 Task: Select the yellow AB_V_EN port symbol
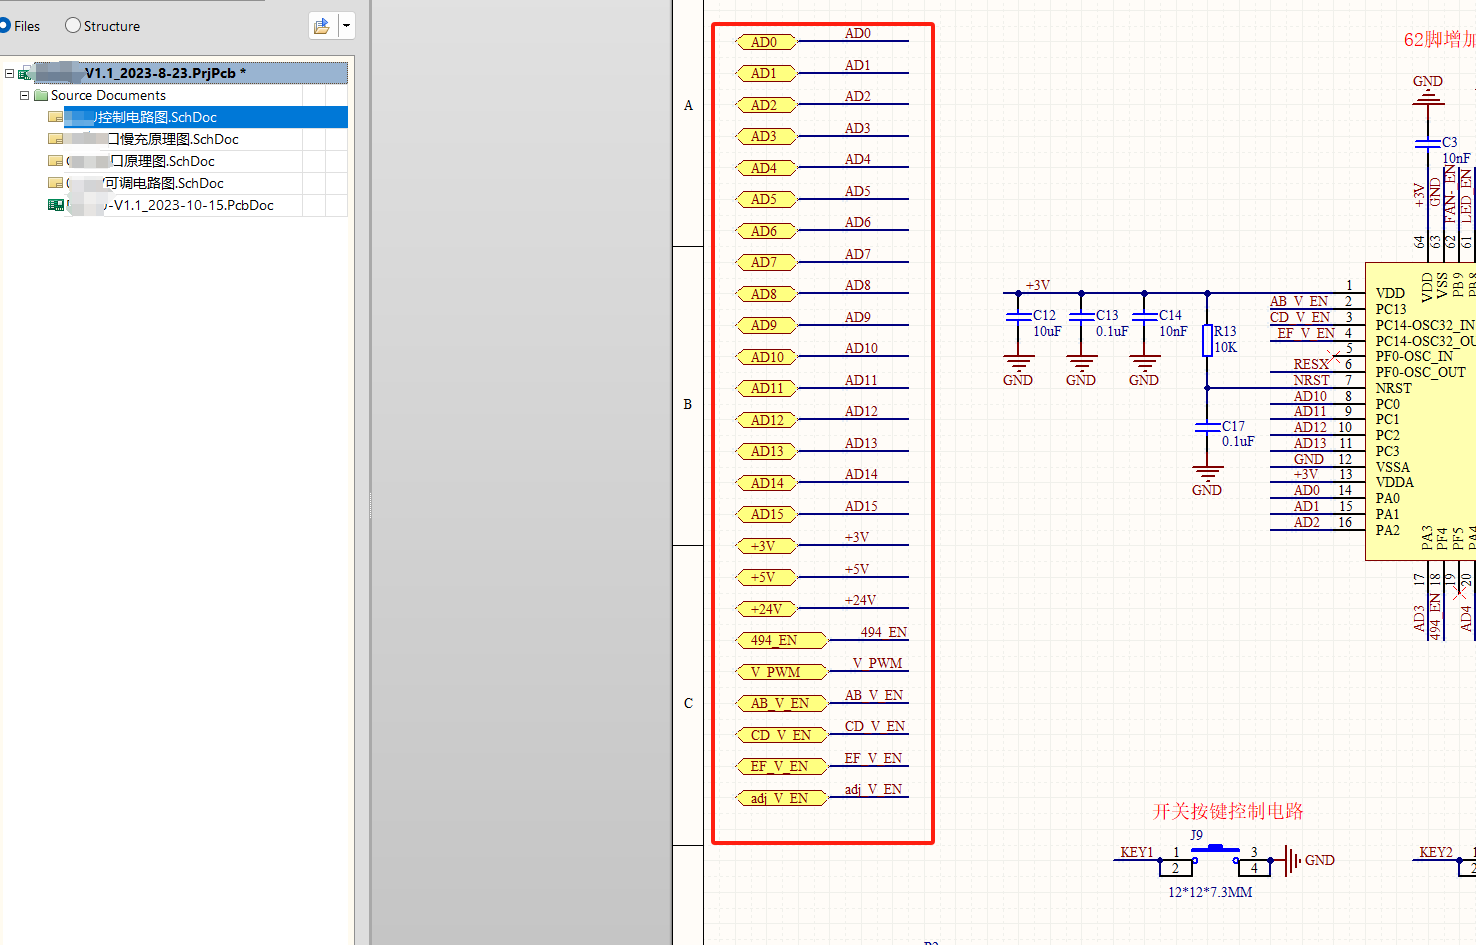point(782,703)
